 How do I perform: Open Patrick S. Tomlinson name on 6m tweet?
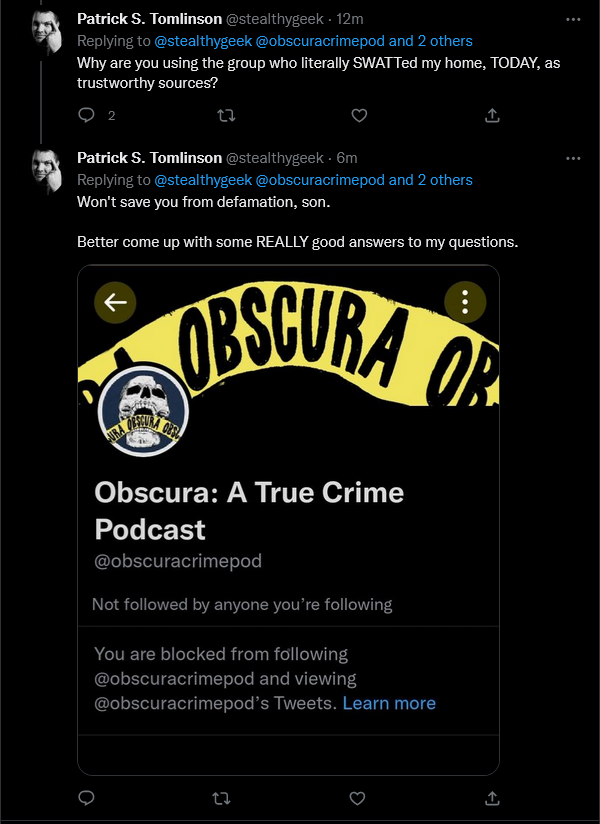pyautogui.click(x=150, y=158)
